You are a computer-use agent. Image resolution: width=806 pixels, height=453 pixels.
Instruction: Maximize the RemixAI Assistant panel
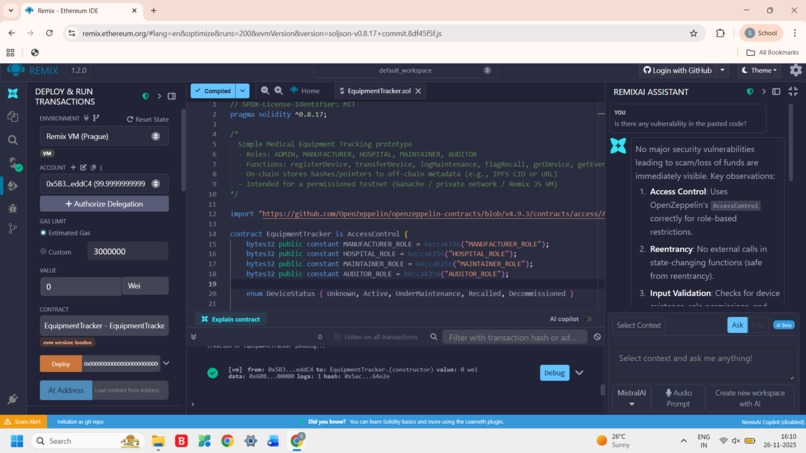click(793, 92)
